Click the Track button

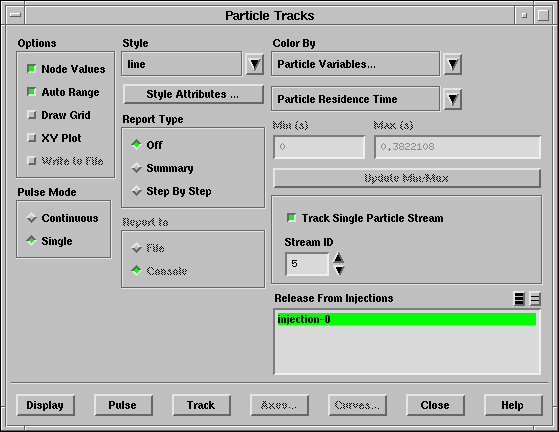pos(201,405)
